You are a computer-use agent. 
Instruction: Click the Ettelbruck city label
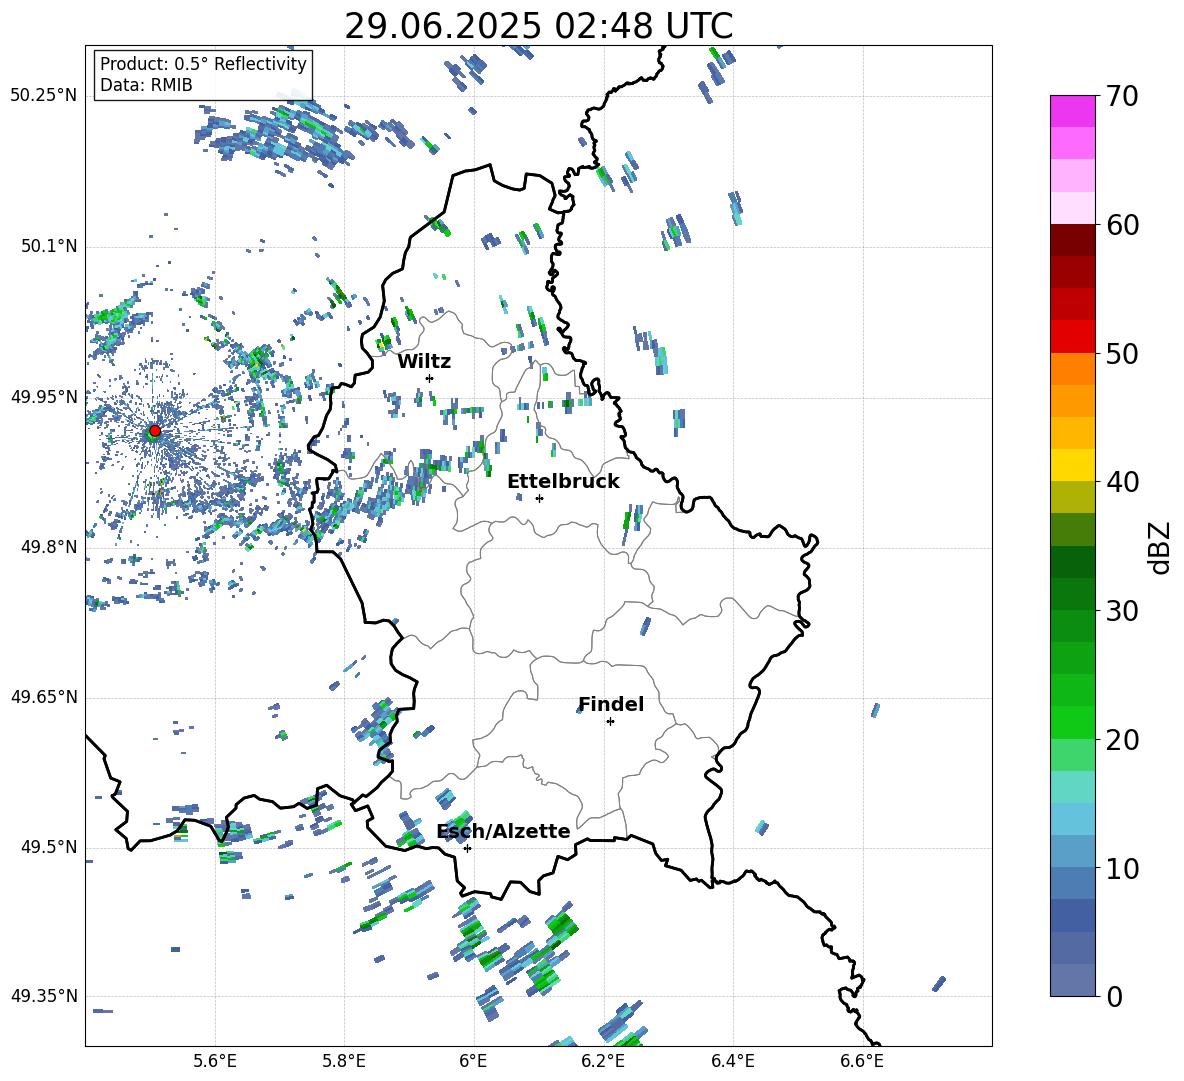click(x=563, y=482)
